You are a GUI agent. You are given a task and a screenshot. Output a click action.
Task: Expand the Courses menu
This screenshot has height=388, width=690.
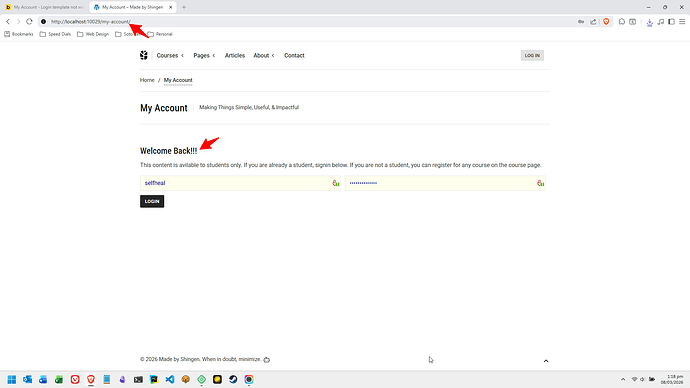click(x=170, y=55)
